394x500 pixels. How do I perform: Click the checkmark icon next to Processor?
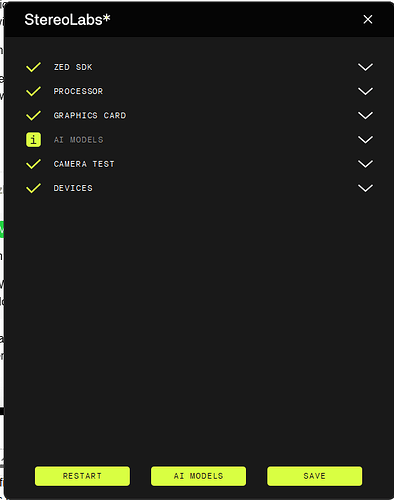click(x=33, y=91)
